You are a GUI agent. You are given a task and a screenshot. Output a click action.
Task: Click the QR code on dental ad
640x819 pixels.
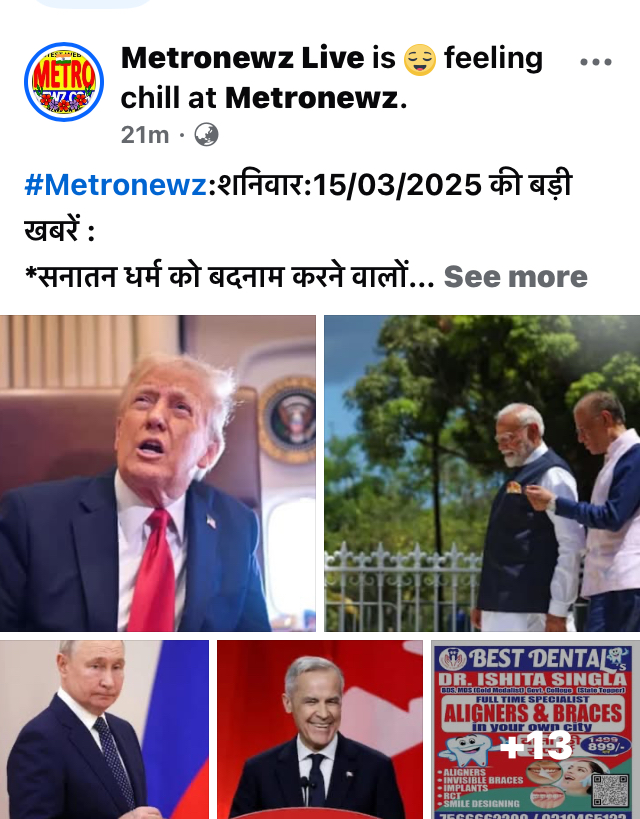pos(610,790)
